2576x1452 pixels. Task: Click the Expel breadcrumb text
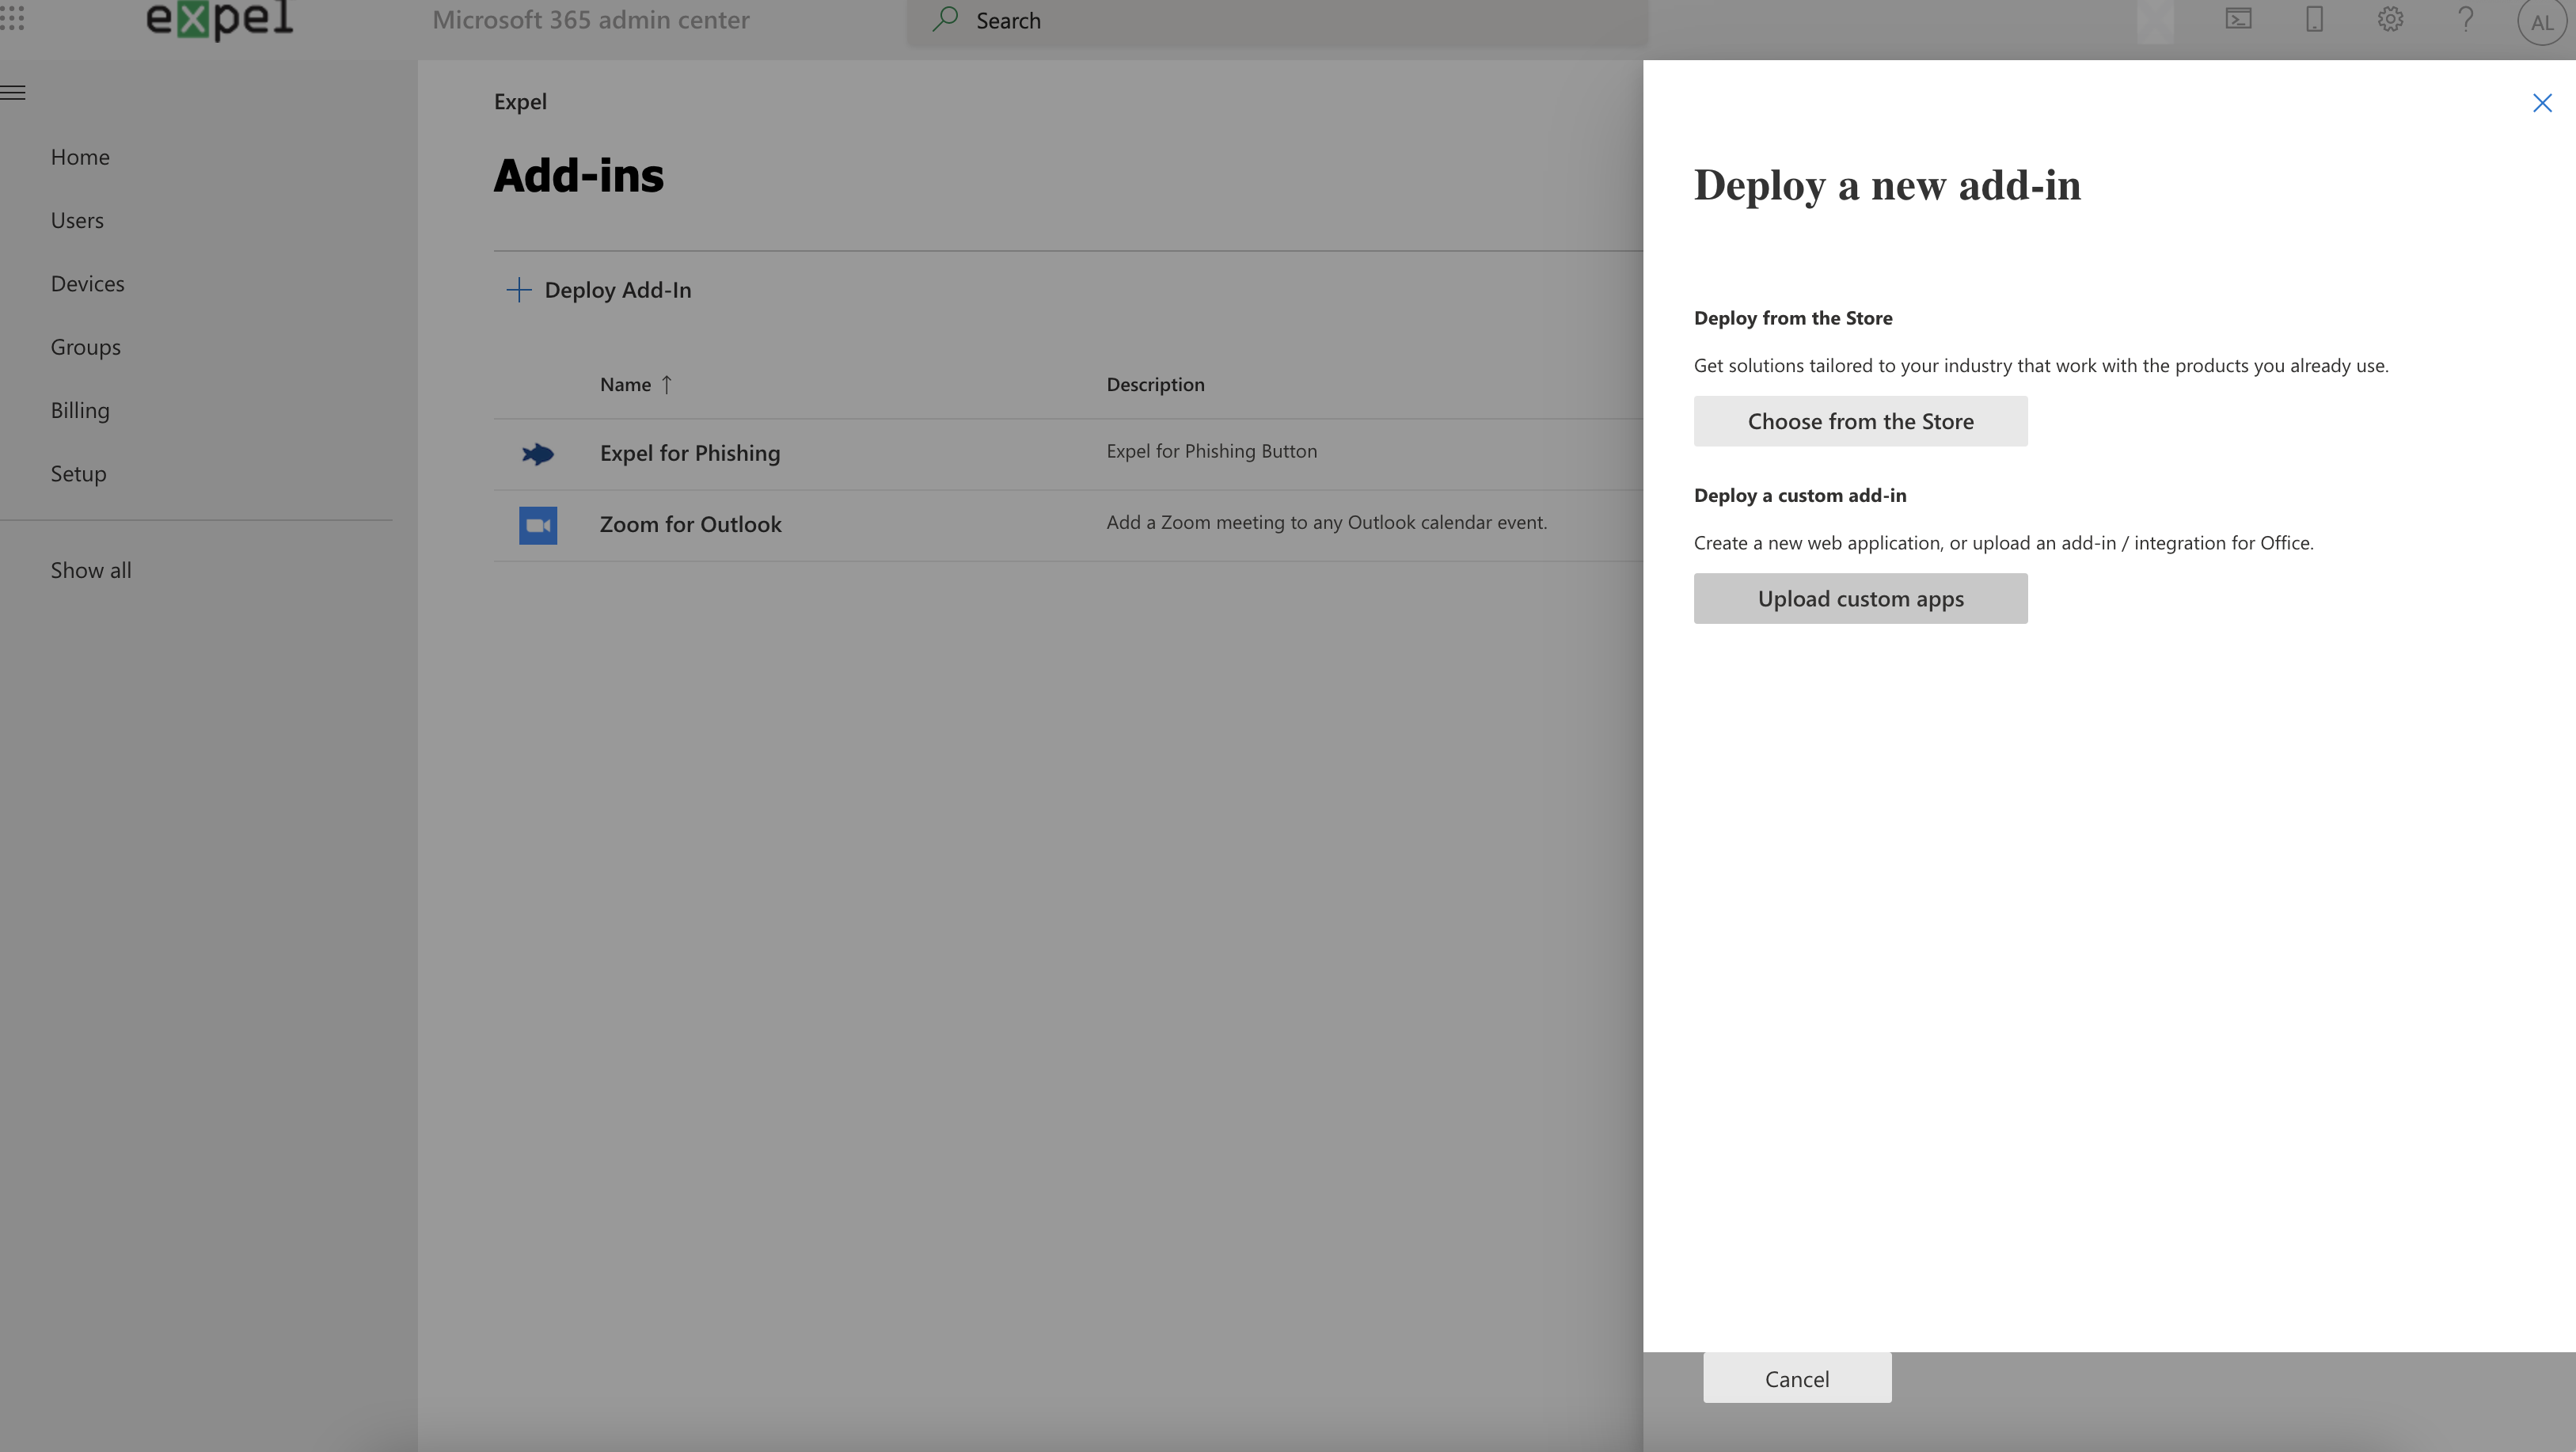(x=520, y=102)
